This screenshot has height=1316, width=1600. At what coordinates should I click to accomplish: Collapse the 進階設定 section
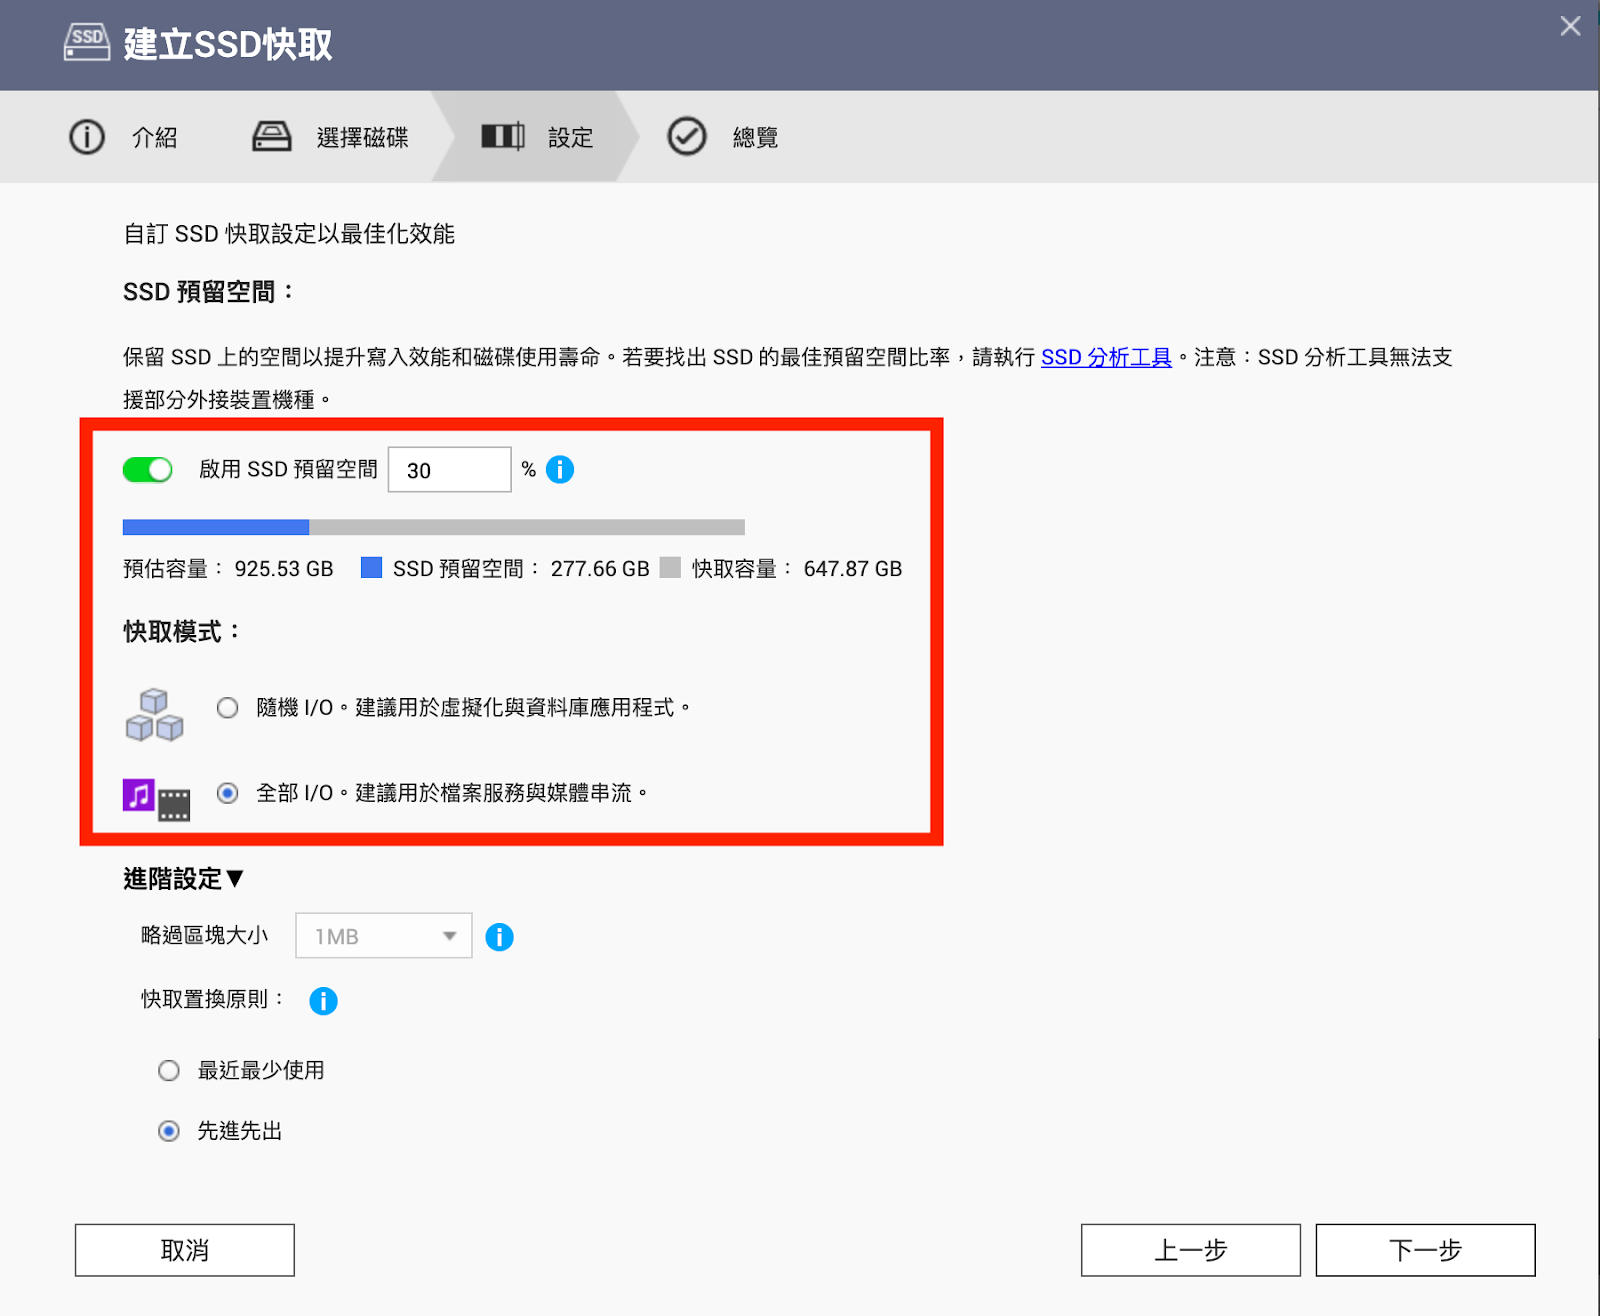(x=184, y=879)
